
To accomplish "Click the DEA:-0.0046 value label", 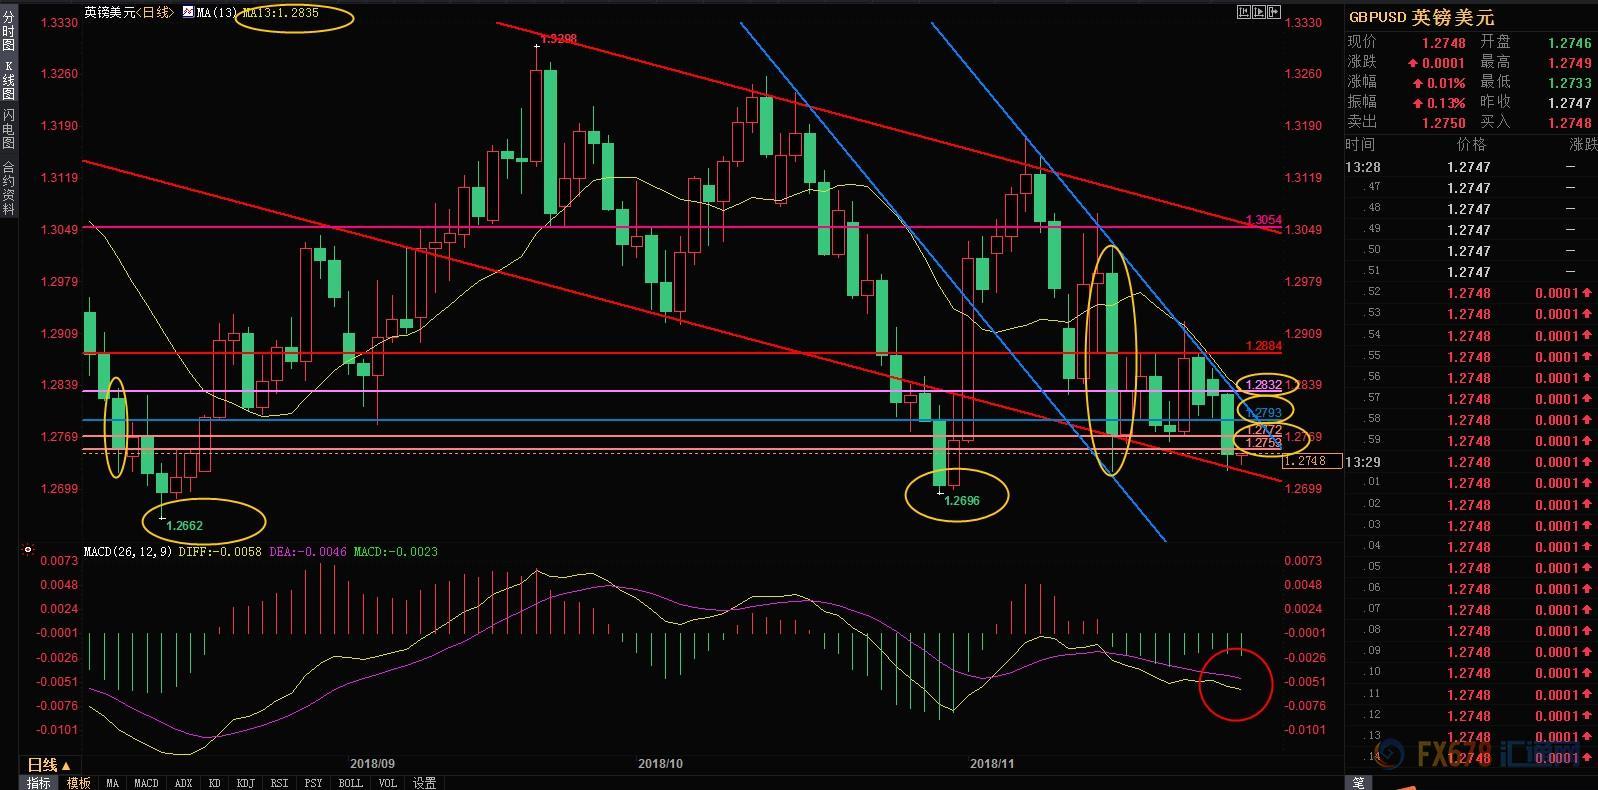I will pos(308,551).
